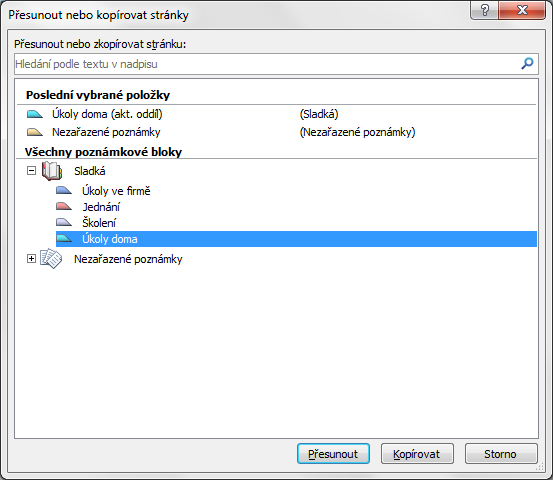Screen dimensions: 553x480
Task: Click the teal icon of recent Úkoly doma
Action: click(35, 114)
